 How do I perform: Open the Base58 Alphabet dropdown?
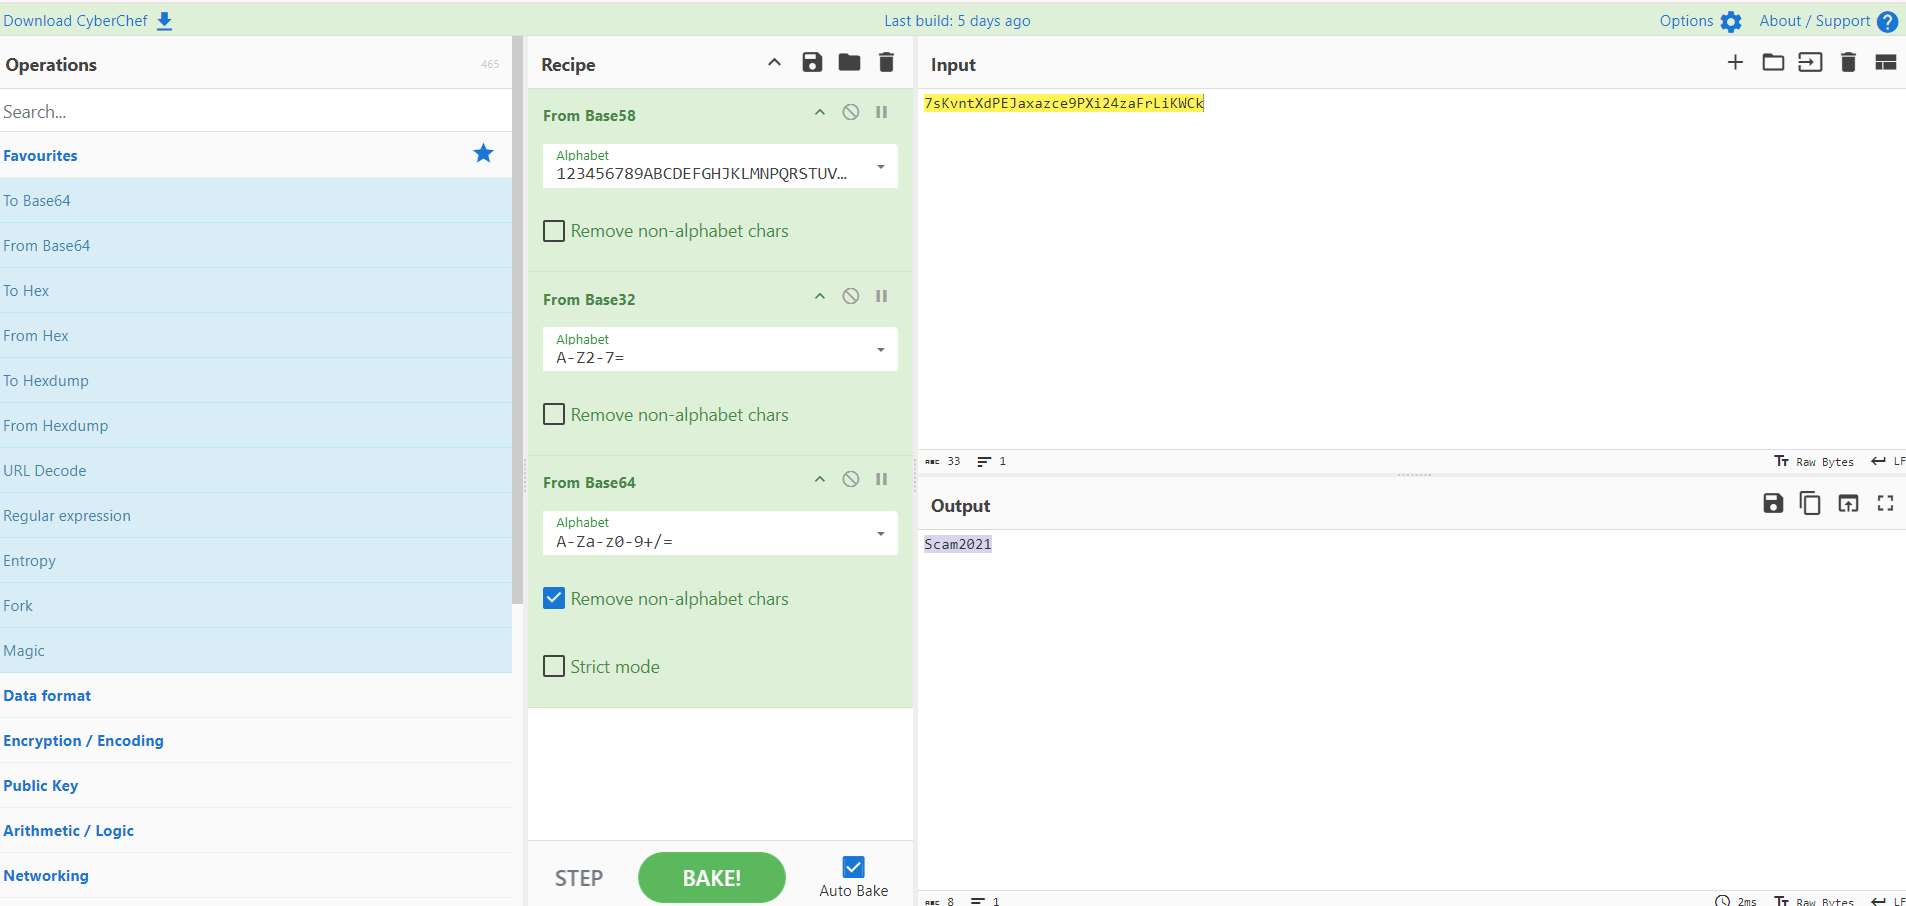880,167
